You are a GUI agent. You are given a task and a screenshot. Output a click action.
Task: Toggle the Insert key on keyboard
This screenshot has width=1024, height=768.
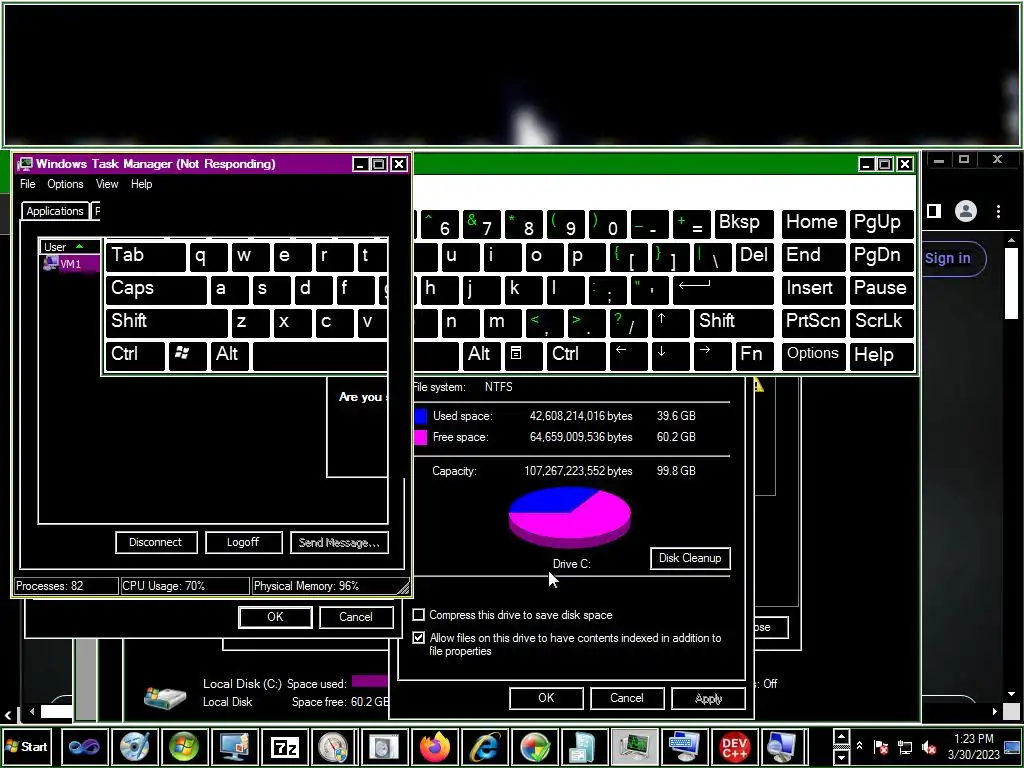[x=813, y=289]
